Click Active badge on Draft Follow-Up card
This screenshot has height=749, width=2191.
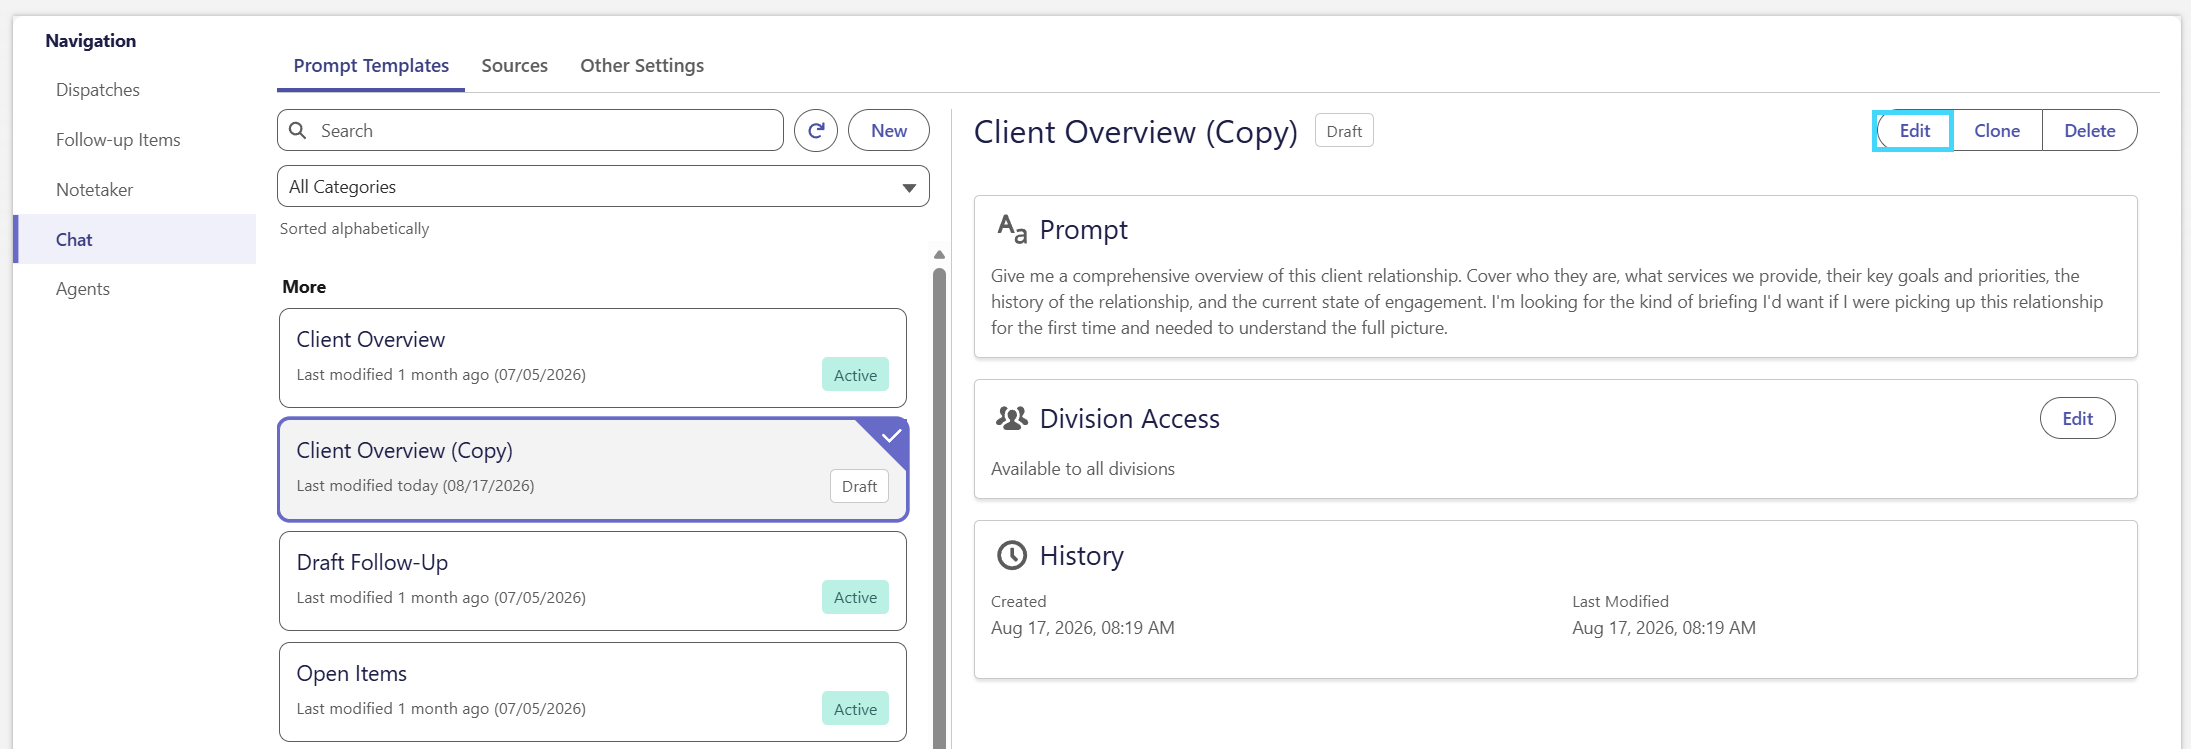point(855,597)
